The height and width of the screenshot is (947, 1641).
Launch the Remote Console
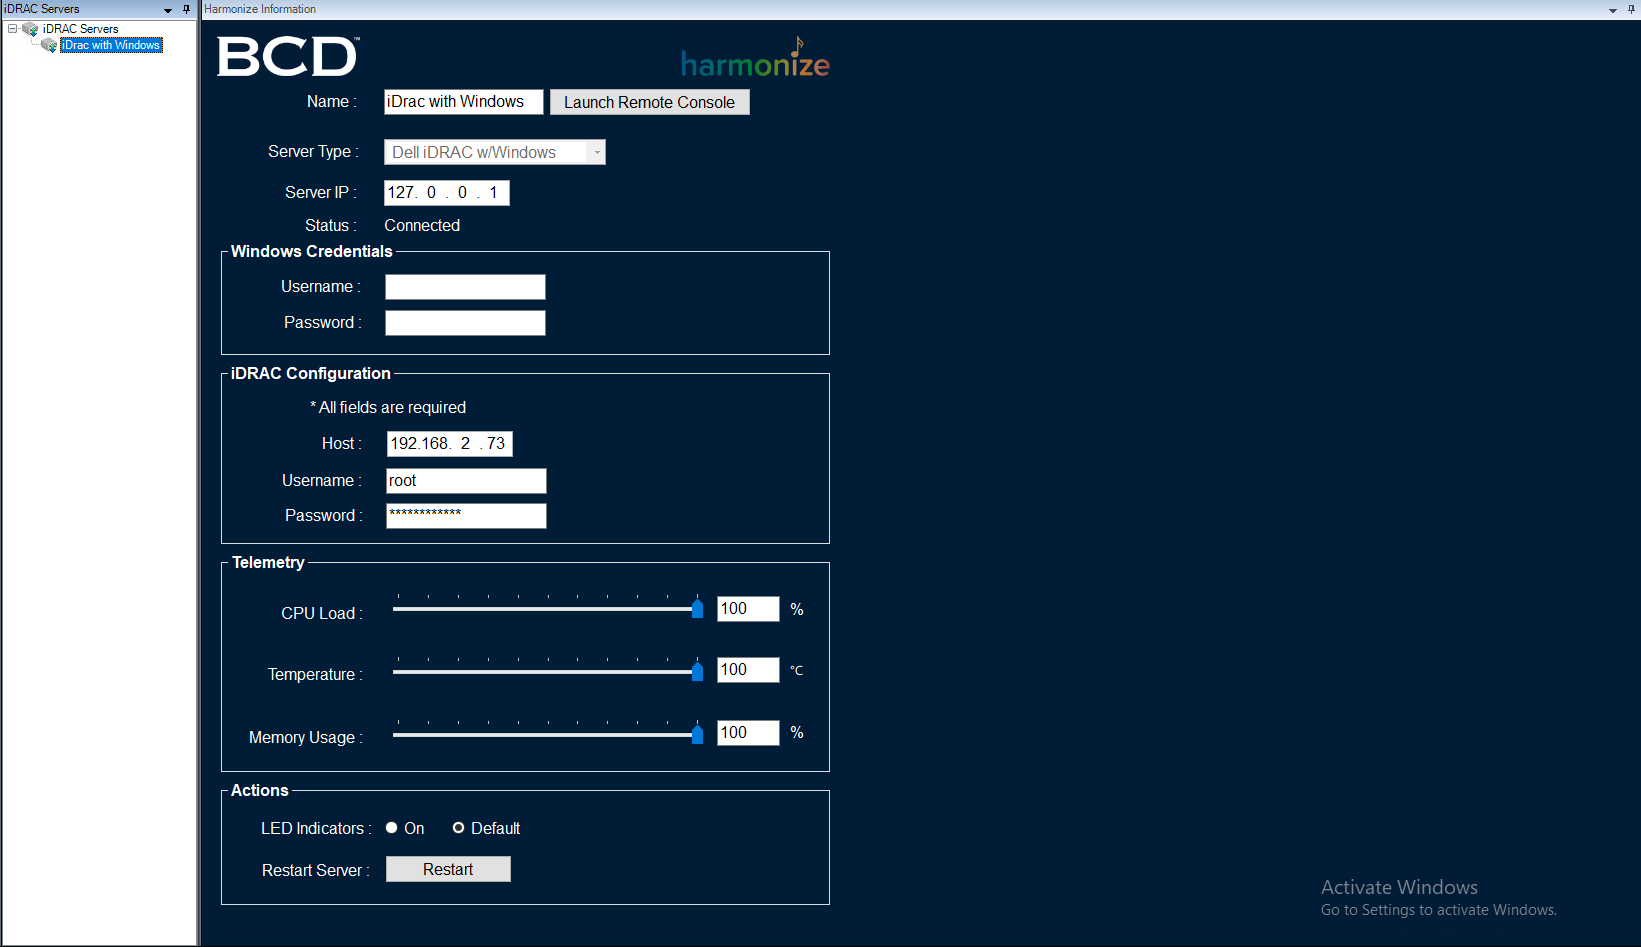[649, 102]
